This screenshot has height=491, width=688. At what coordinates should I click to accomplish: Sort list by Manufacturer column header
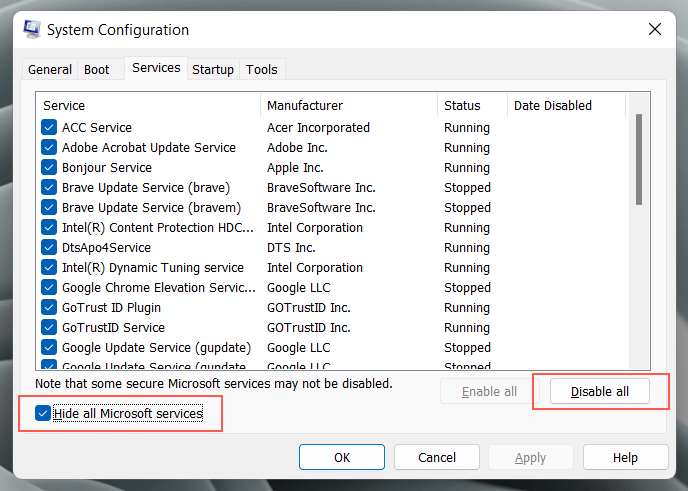coord(348,105)
